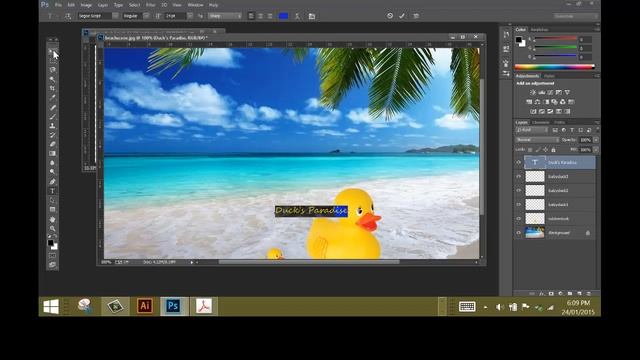Open the font family dropdown
640x360 pixels.
tap(115, 16)
